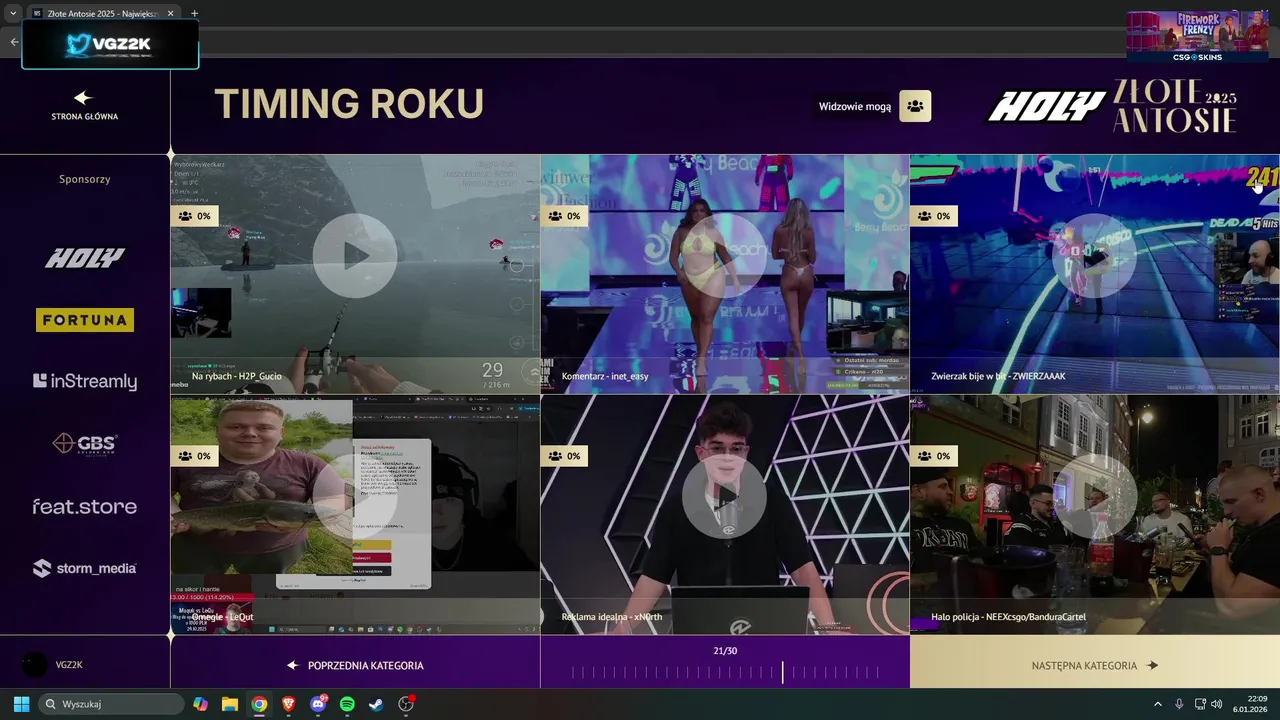The height and width of the screenshot is (720, 1280).
Task: Play the 'Komentarz - inet_easy' clip
Action: tap(724, 256)
